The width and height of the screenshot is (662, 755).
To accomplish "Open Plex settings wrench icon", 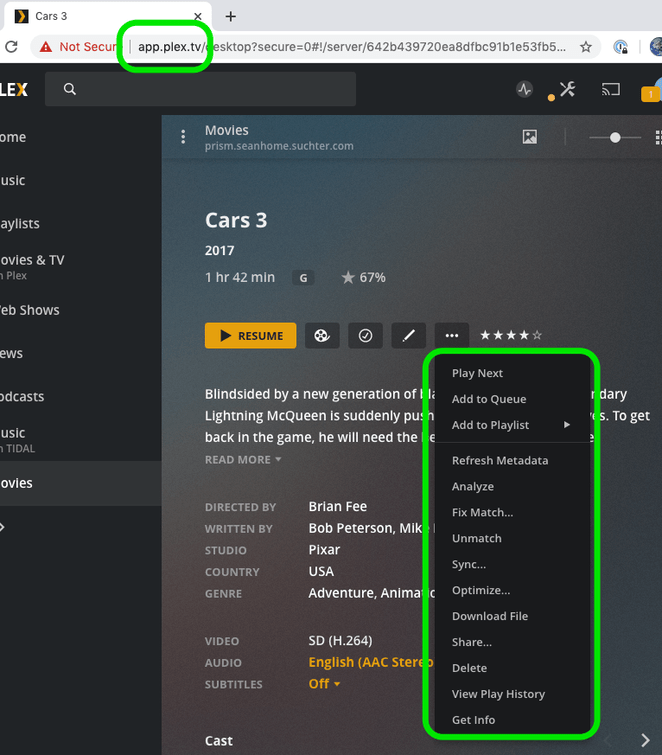I will tap(567, 89).
